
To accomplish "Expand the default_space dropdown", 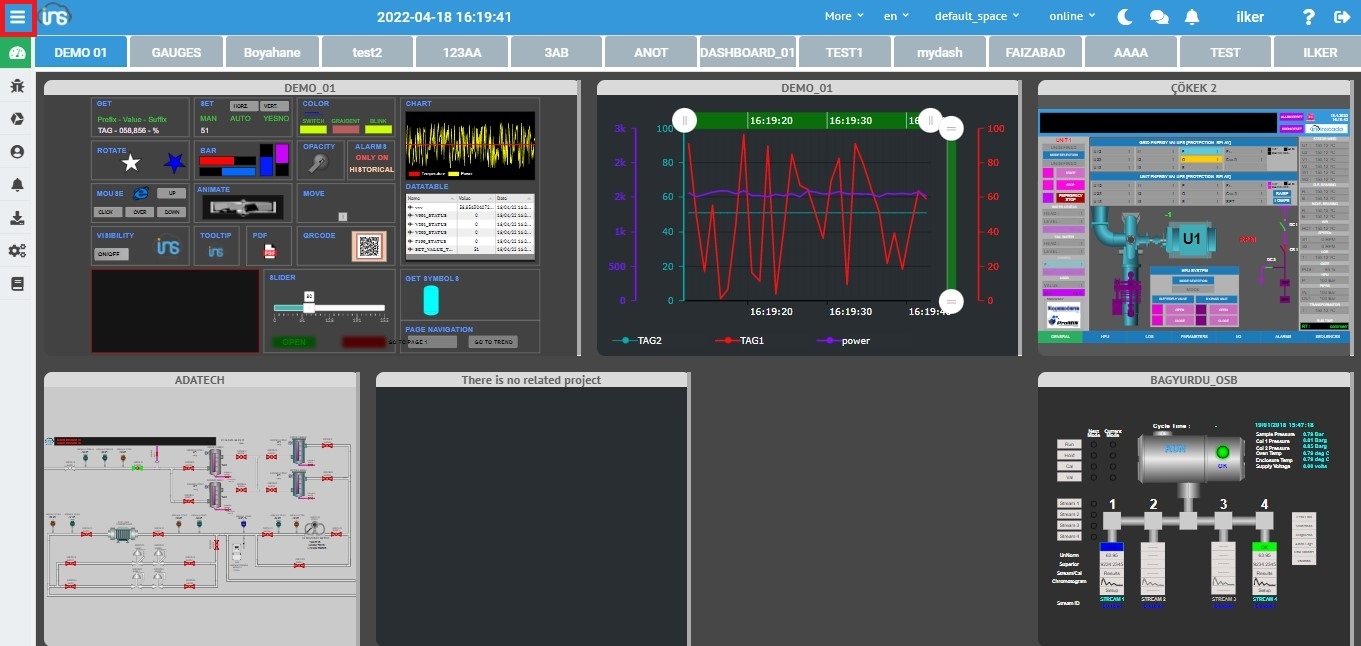I will tap(976, 17).
